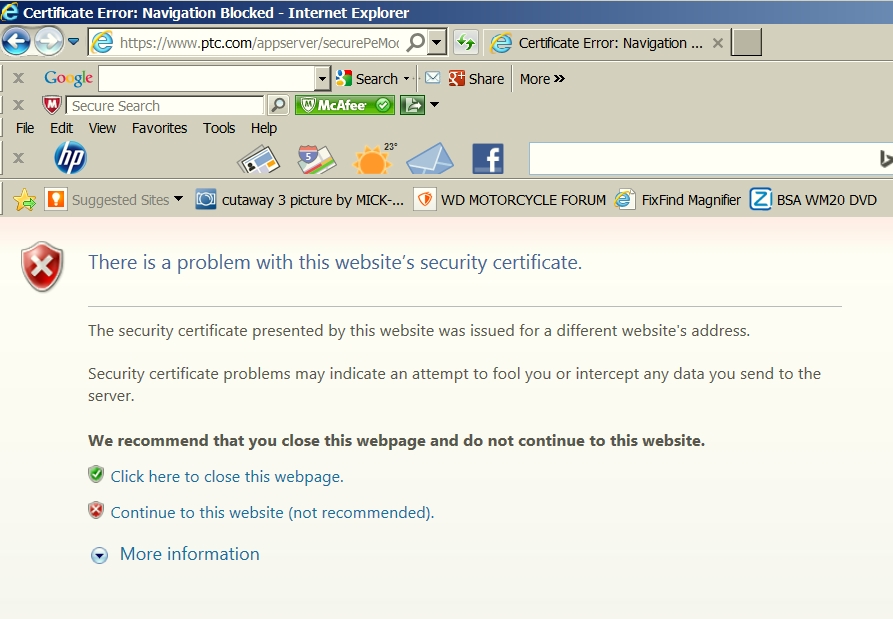Click the Google toolbar search box
The image size is (893, 619).
click(x=207, y=79)
